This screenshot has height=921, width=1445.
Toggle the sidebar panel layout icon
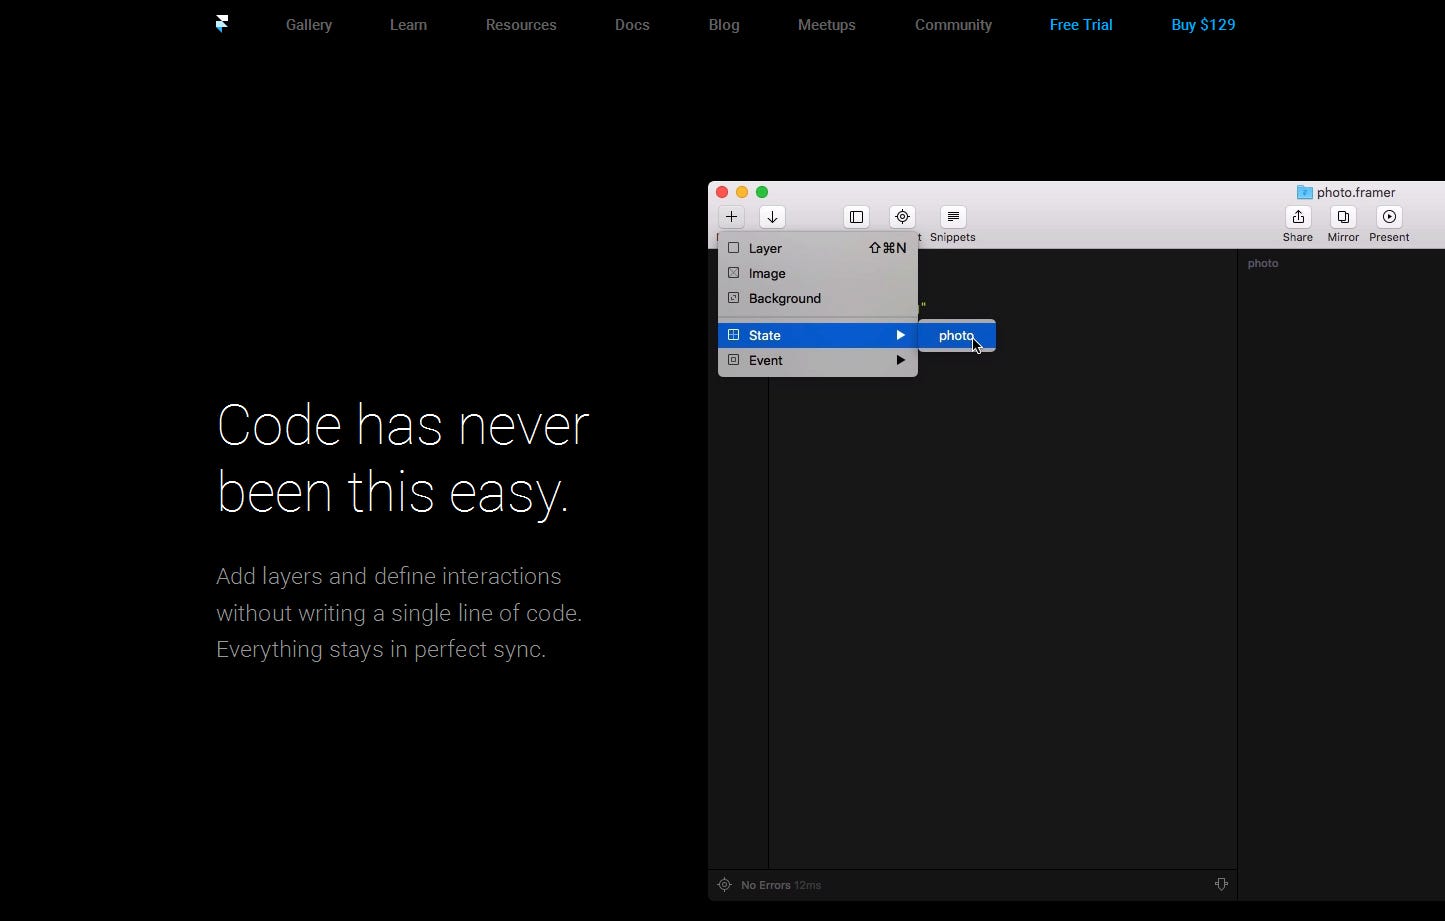(856, 217)
